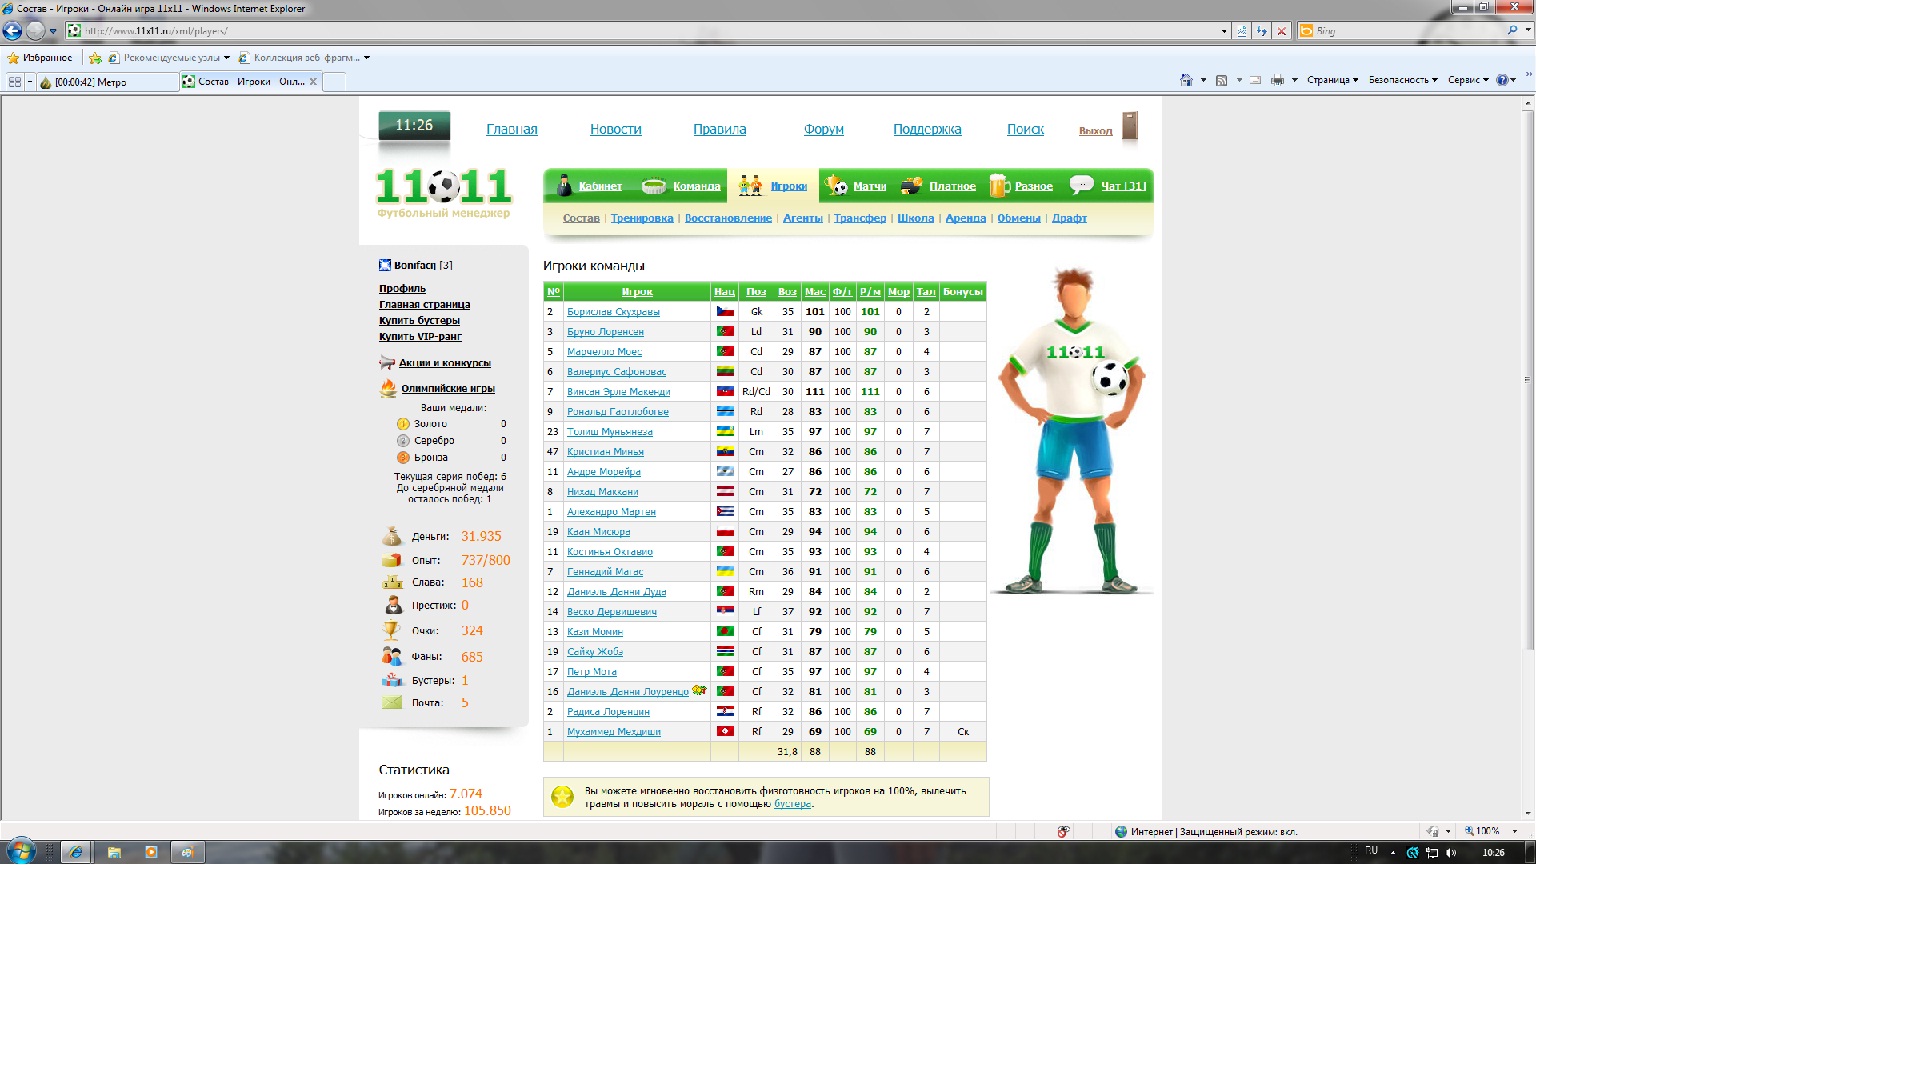
Task: Click the browser Back arrow button
Action: 13,31
